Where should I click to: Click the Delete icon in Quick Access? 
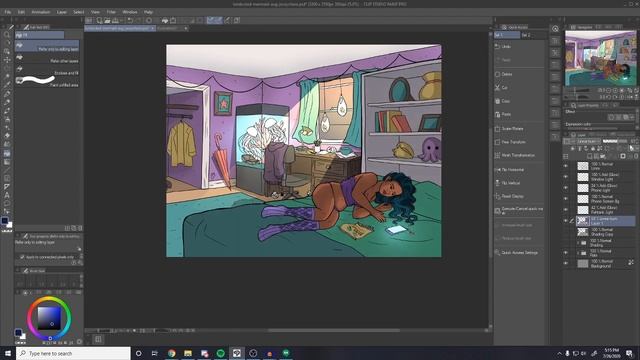pos(497,74)
